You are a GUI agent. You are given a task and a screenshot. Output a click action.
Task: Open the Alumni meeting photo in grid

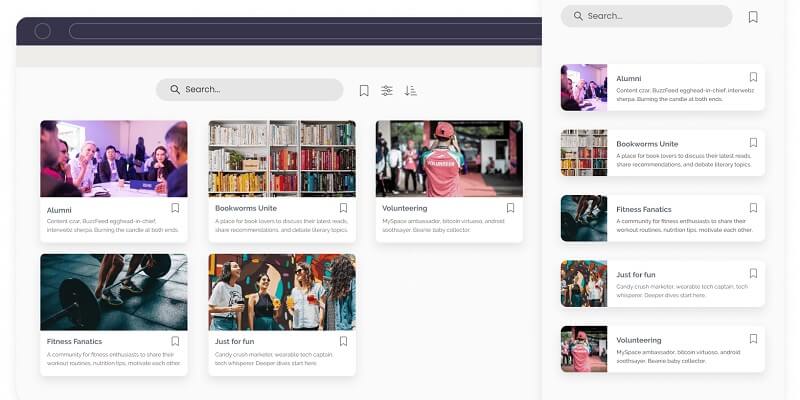click(114, 159)
